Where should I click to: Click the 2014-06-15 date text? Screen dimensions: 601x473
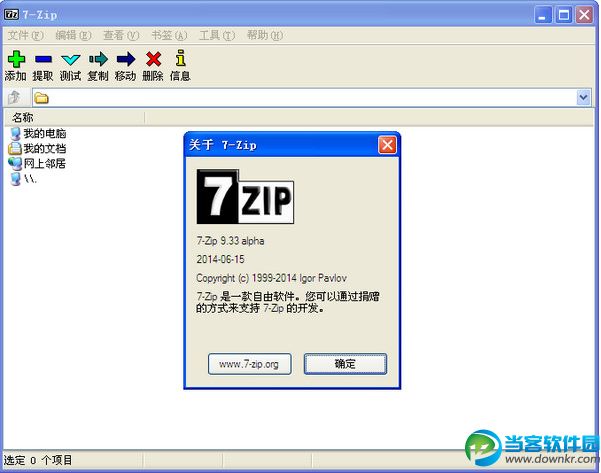(220, 259)
